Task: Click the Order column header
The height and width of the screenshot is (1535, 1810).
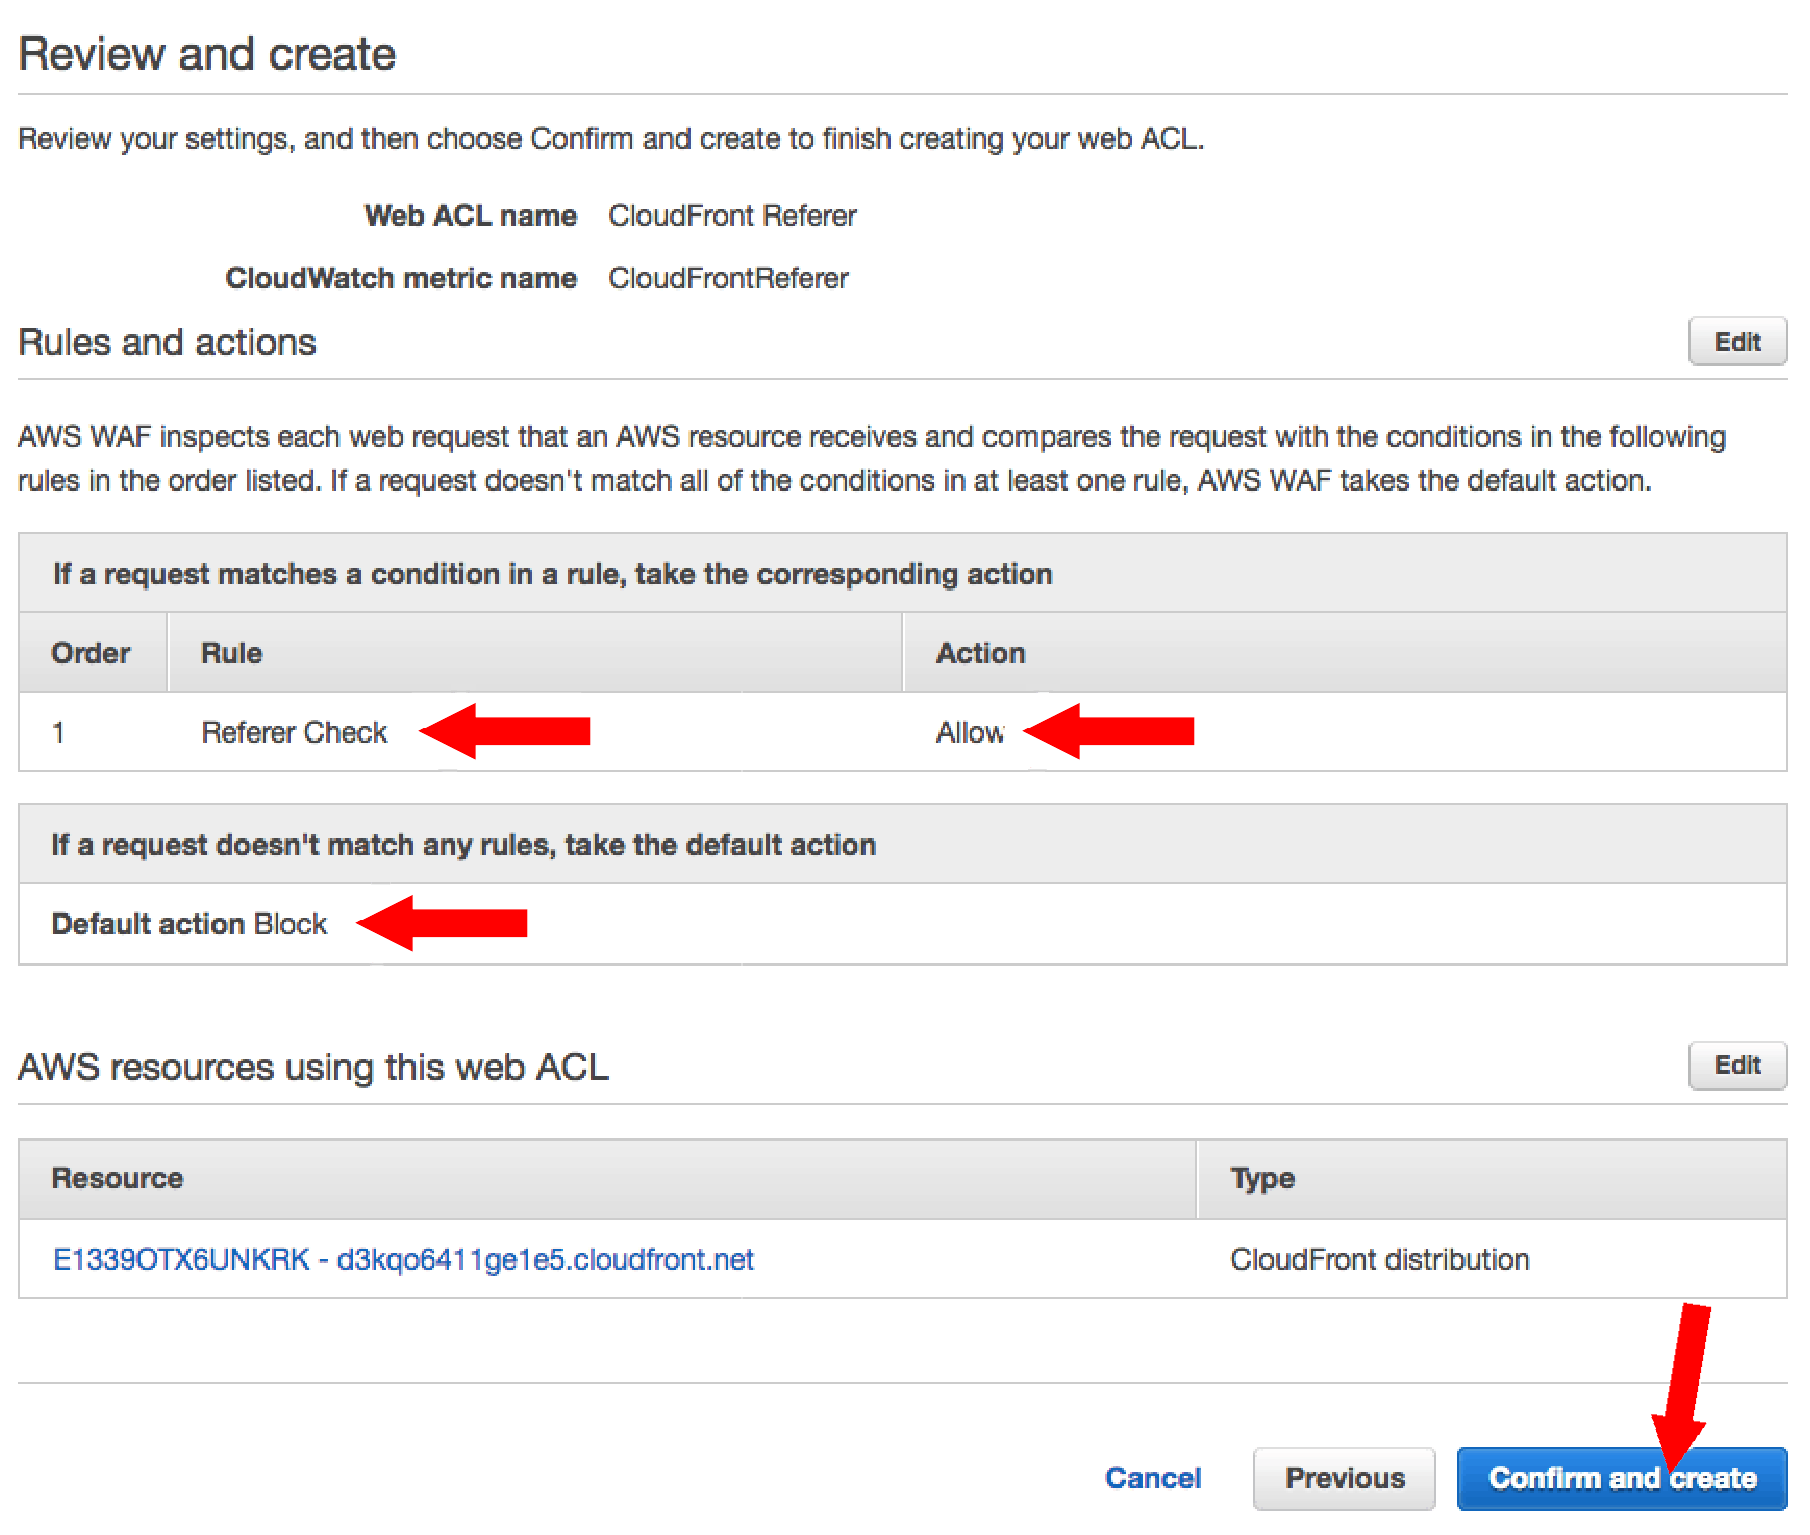Action: coord(91,653)
